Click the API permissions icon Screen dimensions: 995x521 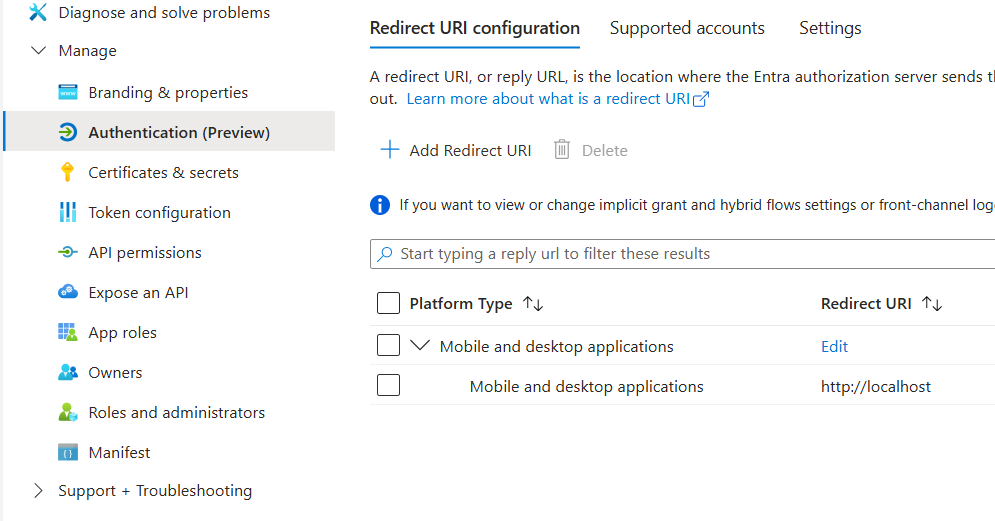(x=68, y=252)
